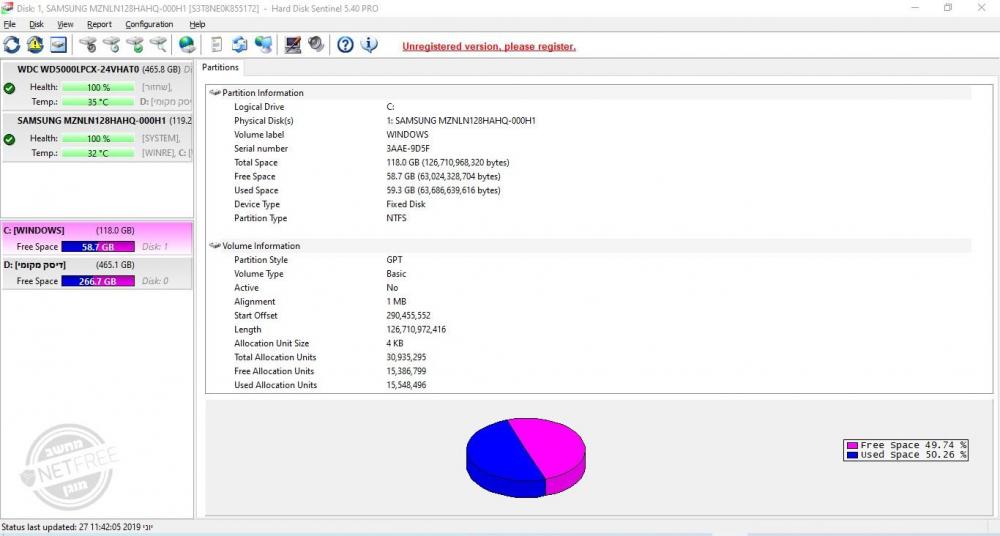Click the Alignment value 1 MB
The width and height of the screenshot is (1000, 536).
(396, 302)
